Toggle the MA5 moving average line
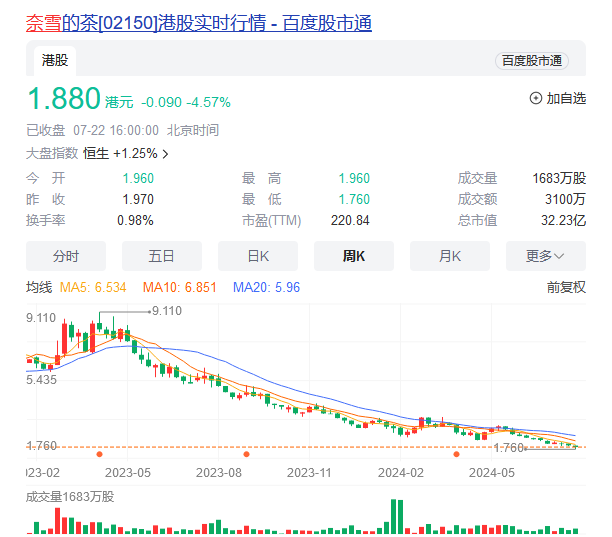This screenshot has height=537, width=612. (x=94, y=287)
